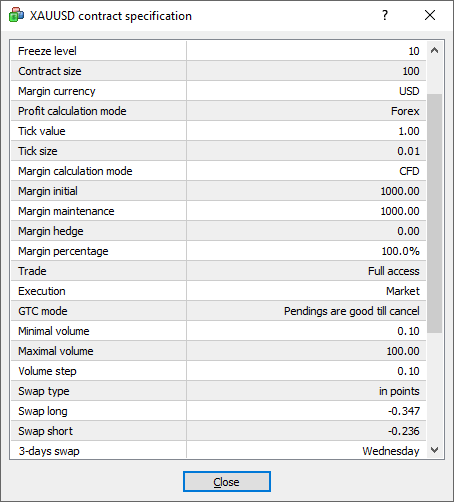The height and width of the screenshot is (502, 454).
Task: Close the contract specification dialog with X
Action: (430, 15)
